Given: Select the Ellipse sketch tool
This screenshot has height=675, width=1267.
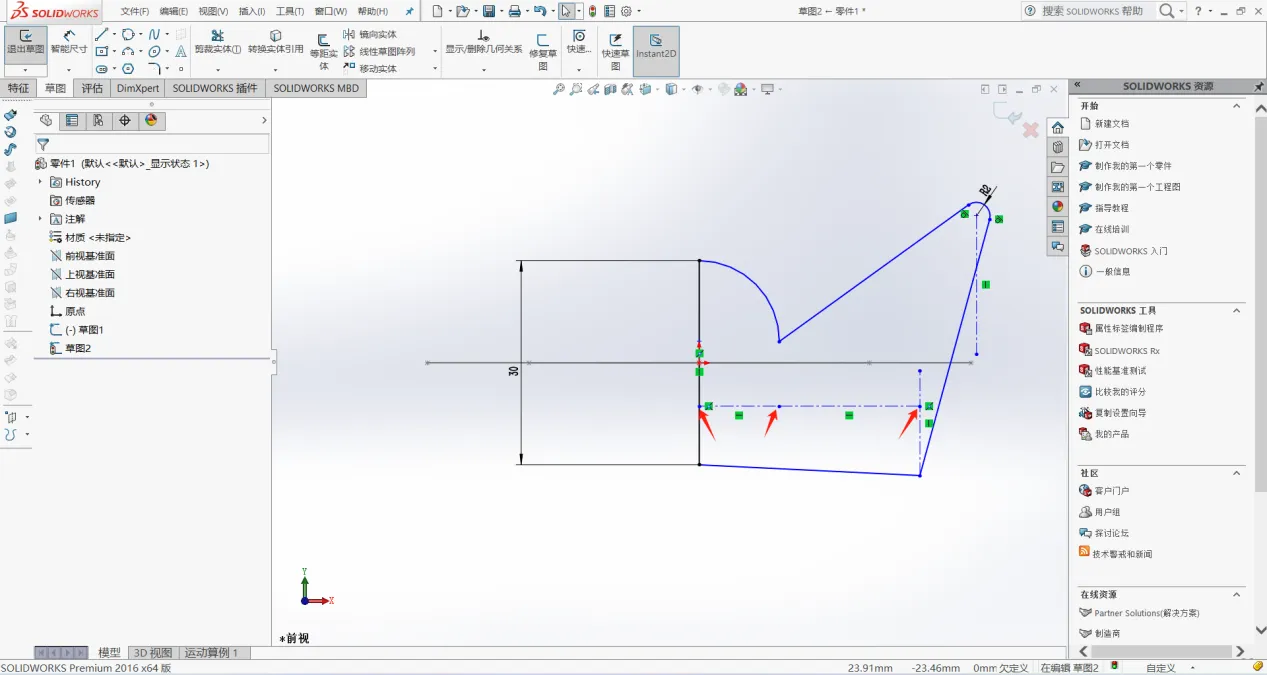Looking at the screenshot, I should [154, 51].
